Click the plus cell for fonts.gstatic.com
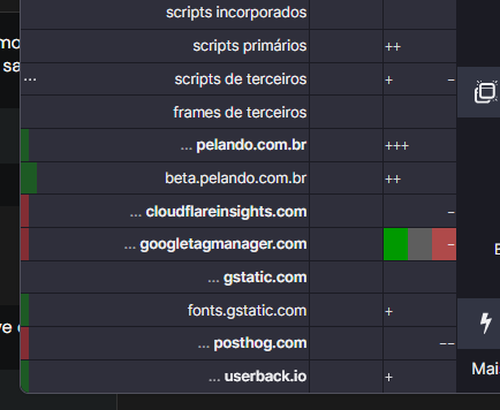This screenshot has width=500, height=410. [x=420, y=311]
